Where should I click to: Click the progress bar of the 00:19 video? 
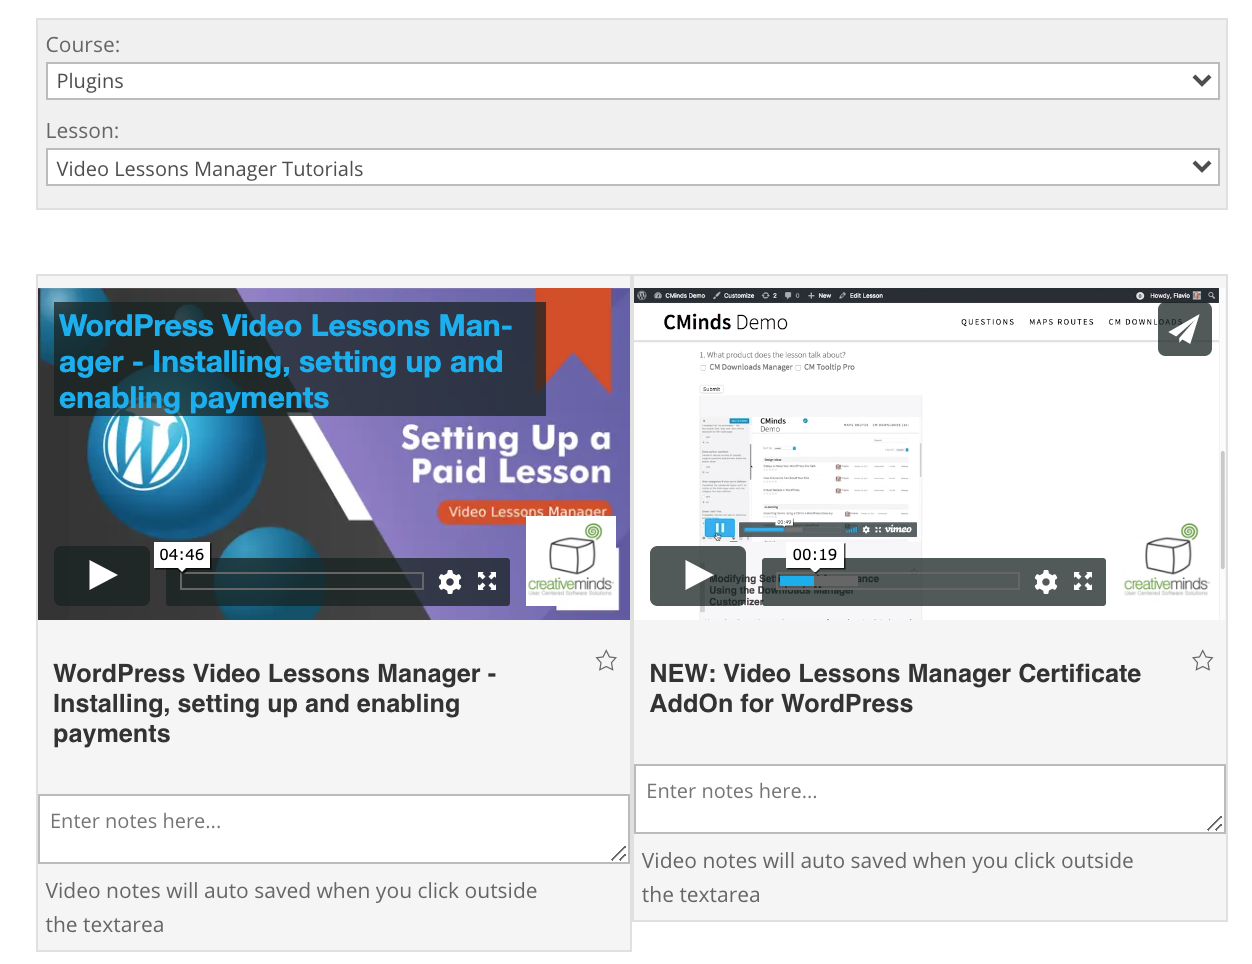(x=898, y=581)
